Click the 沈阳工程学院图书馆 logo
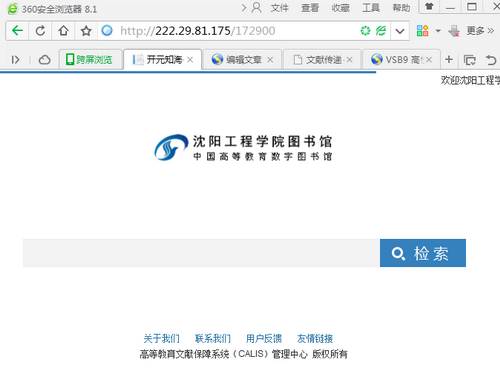This screenshot has height=383, width=500. 243,147
